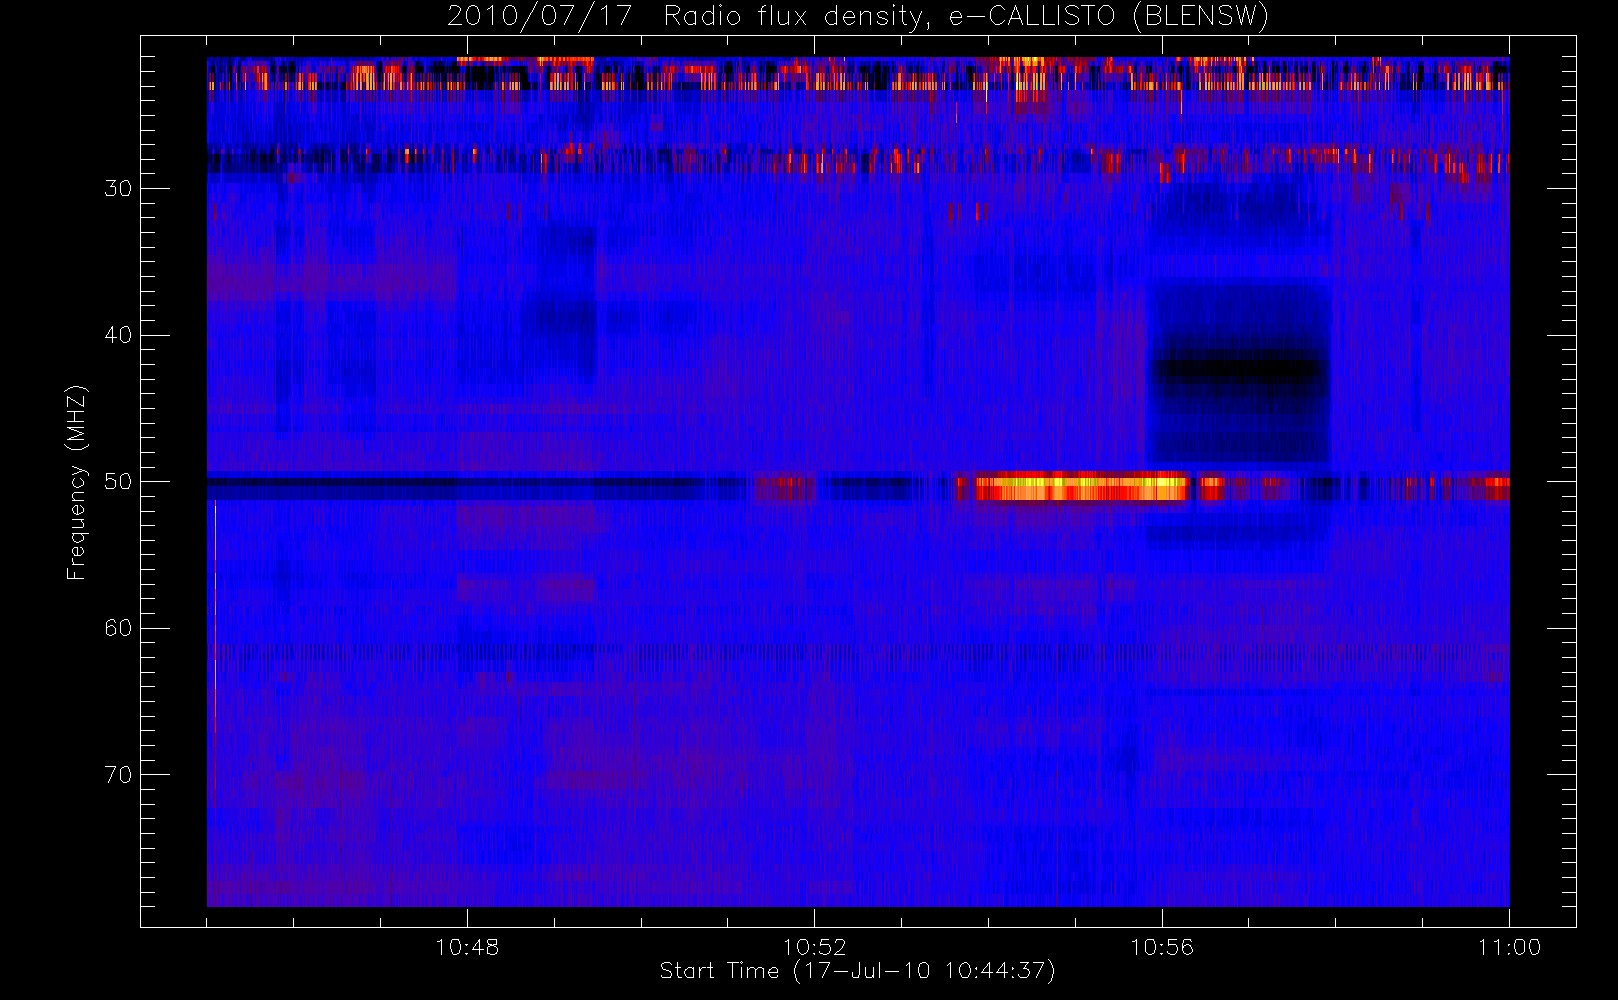Click the time tick label '11:00'

pos(1509,947)
